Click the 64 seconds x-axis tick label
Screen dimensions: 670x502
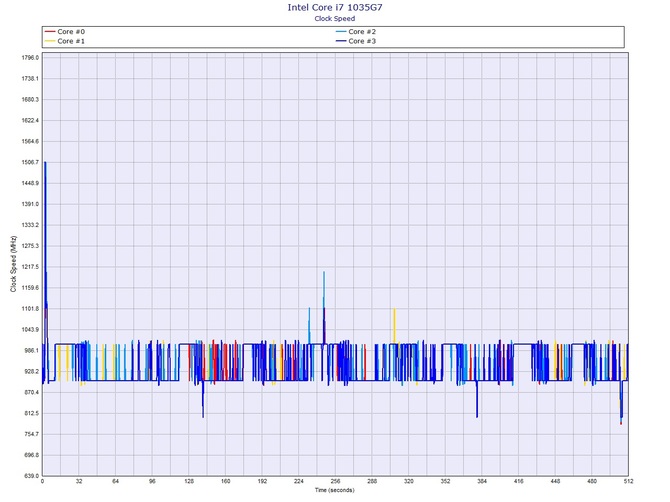pos(115,481)
